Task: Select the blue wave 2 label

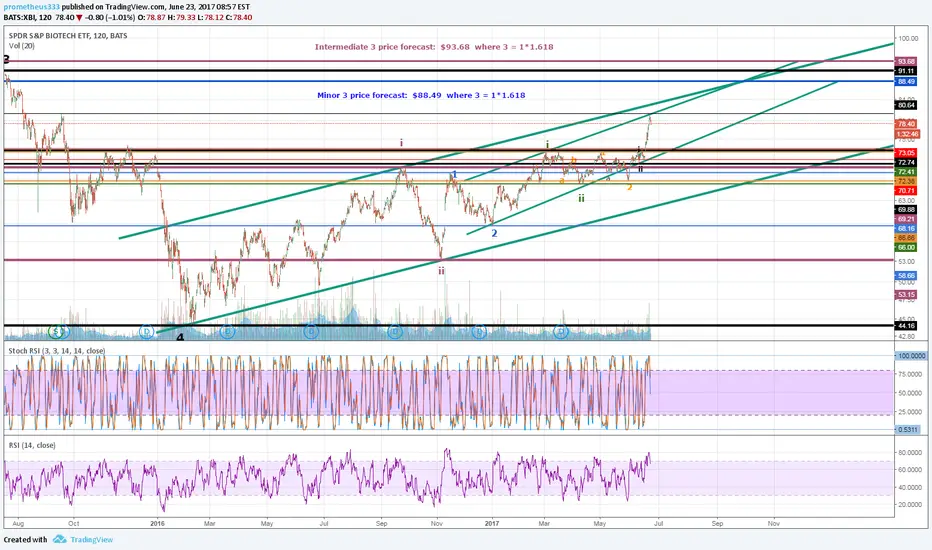Action: click(494, 234)
